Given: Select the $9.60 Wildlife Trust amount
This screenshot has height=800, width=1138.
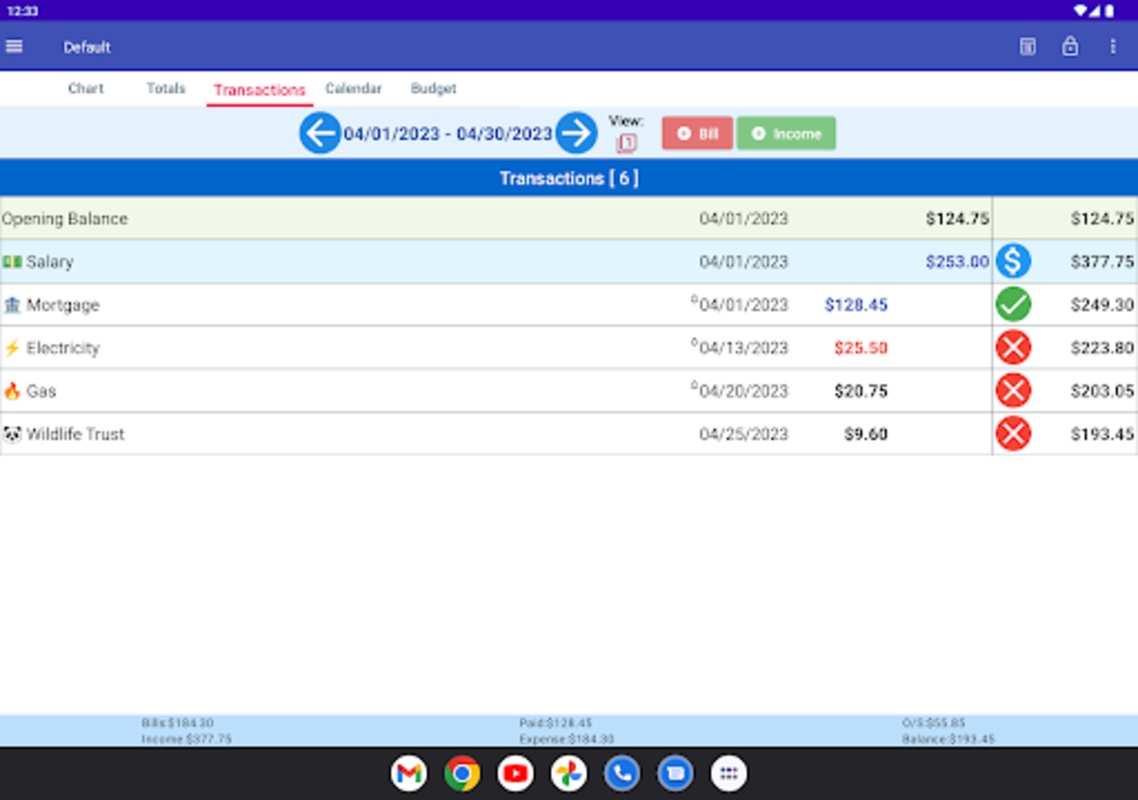Looking at the screenshot, I should pyautogui.click(x=866, y=434).
